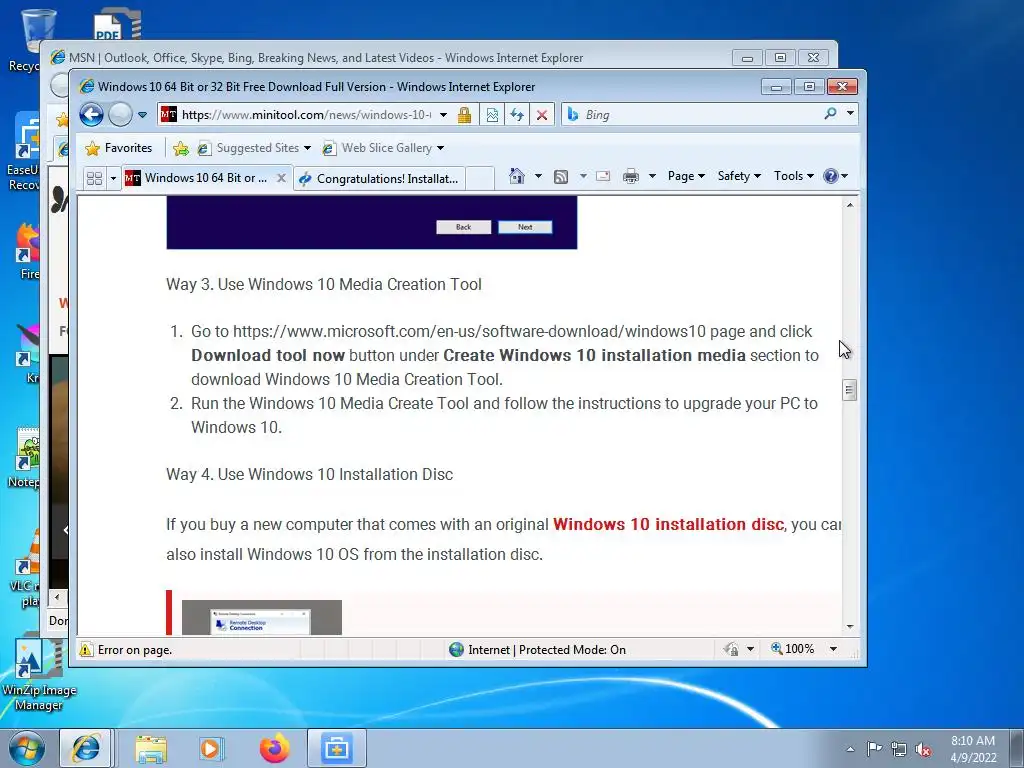Image resolution: width=1024 pixels, height=768 pixels.
Task: Click the Read Mail icon
Action: (603, 176)
